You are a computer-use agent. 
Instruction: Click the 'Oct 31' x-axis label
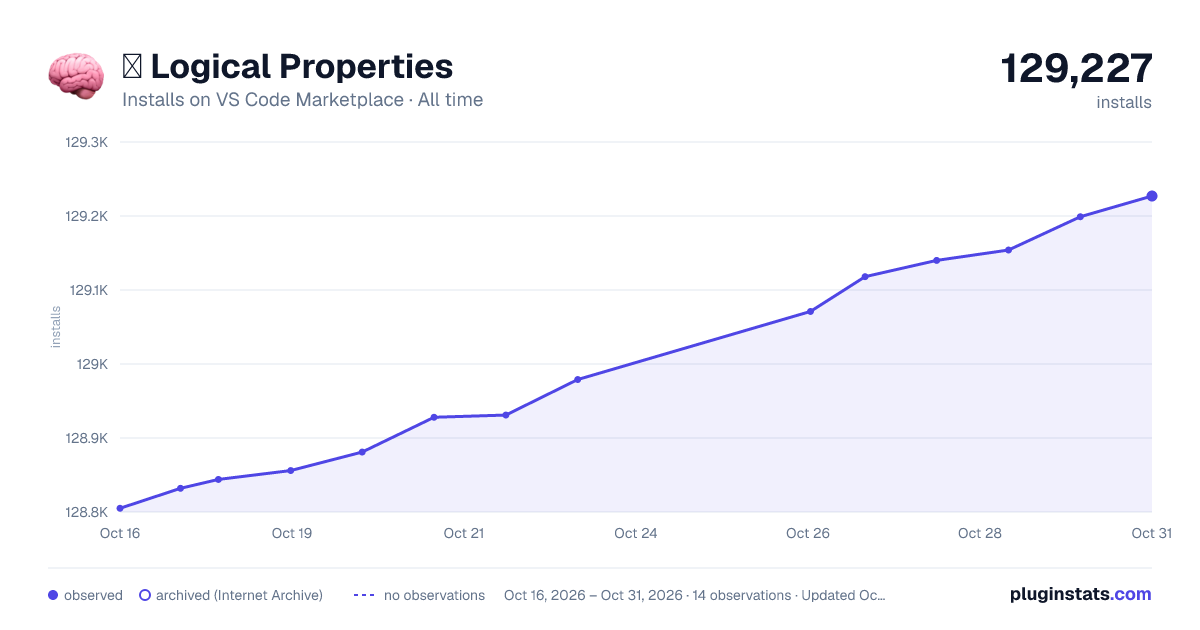coord(1151,533)
